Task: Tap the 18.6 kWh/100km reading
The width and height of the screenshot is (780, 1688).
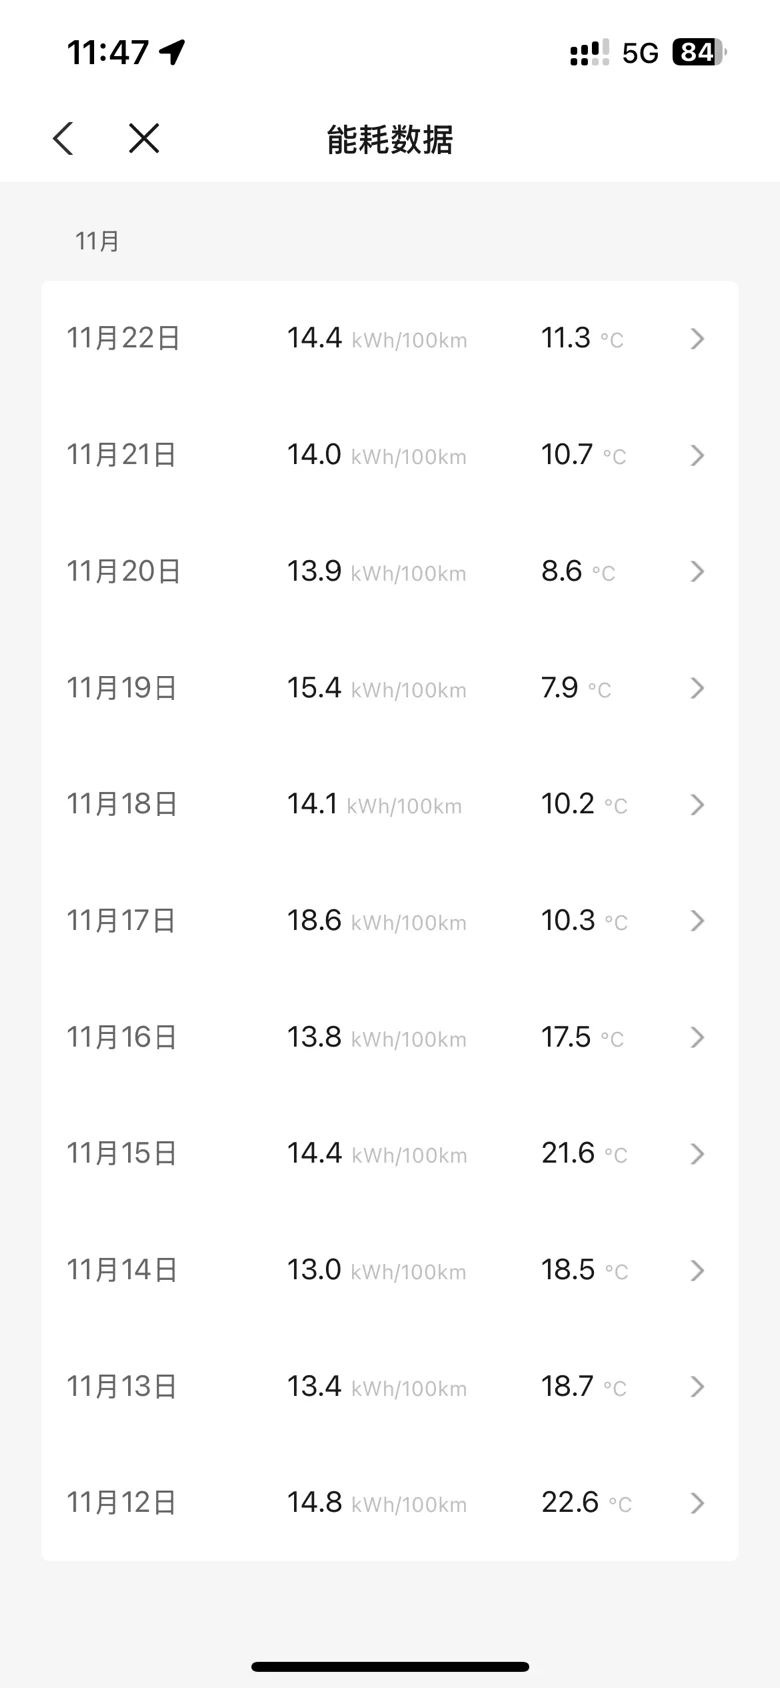Action: 377,921
